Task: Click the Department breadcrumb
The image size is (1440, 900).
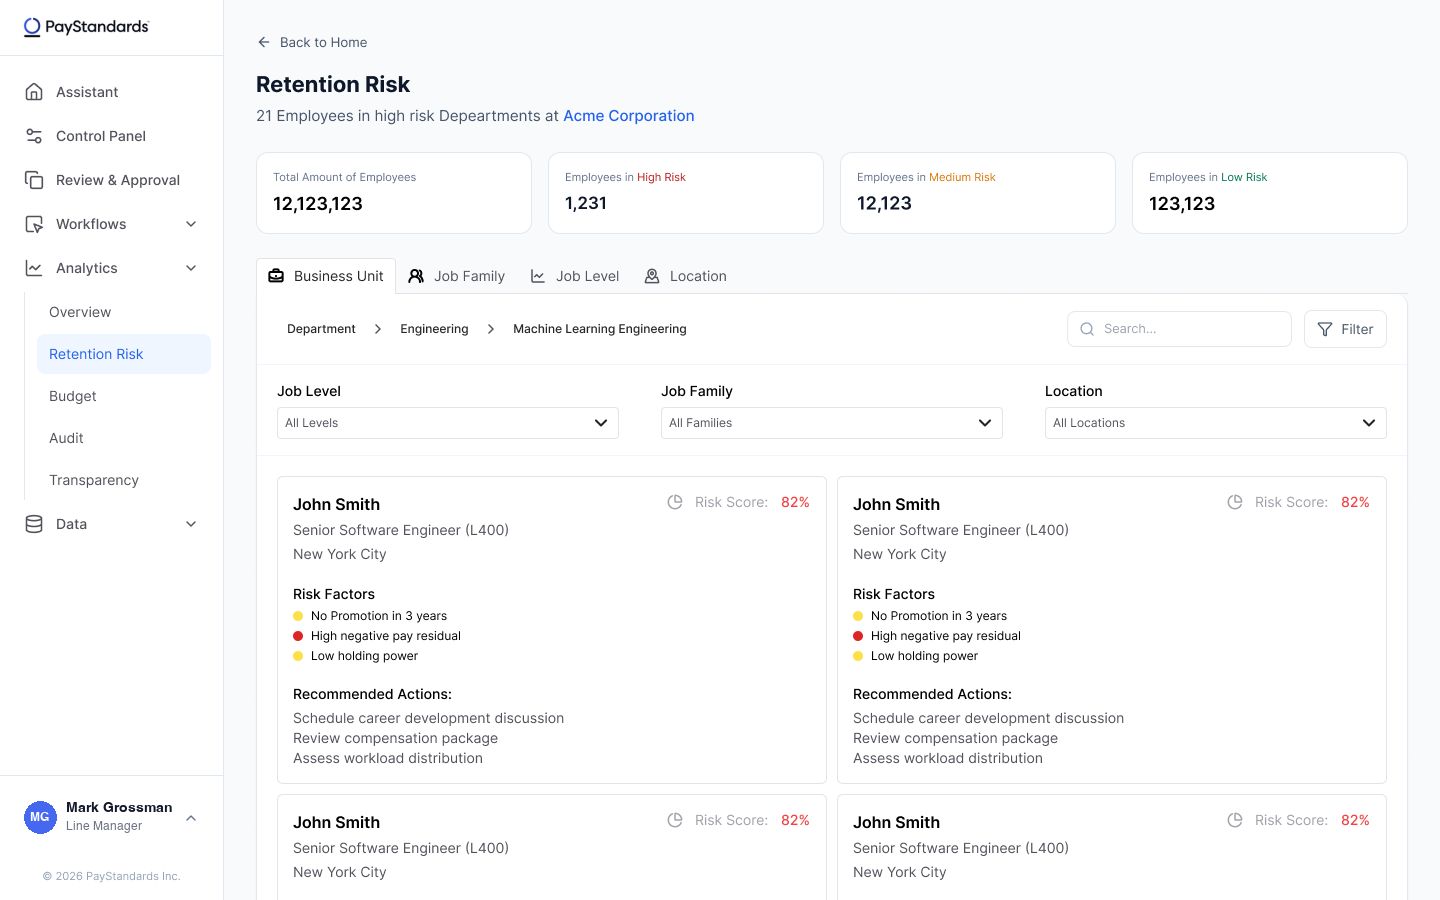Action: tap(321, 329)
